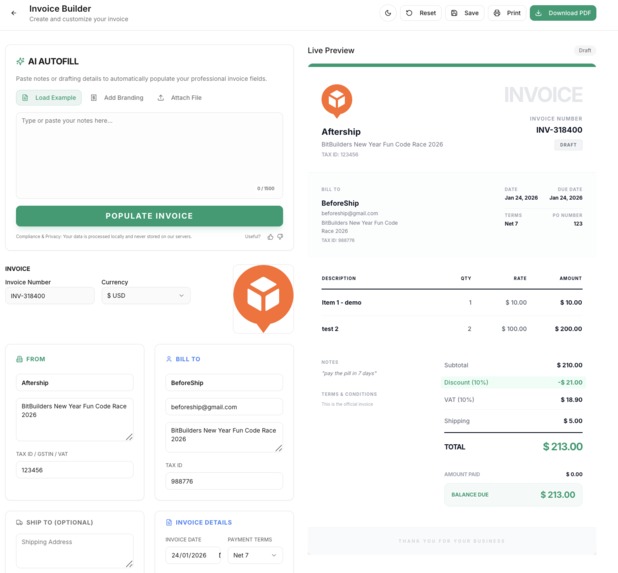Click the Save floppy disk icon
This screenshot has height=573, width=618.
(454, 13)
